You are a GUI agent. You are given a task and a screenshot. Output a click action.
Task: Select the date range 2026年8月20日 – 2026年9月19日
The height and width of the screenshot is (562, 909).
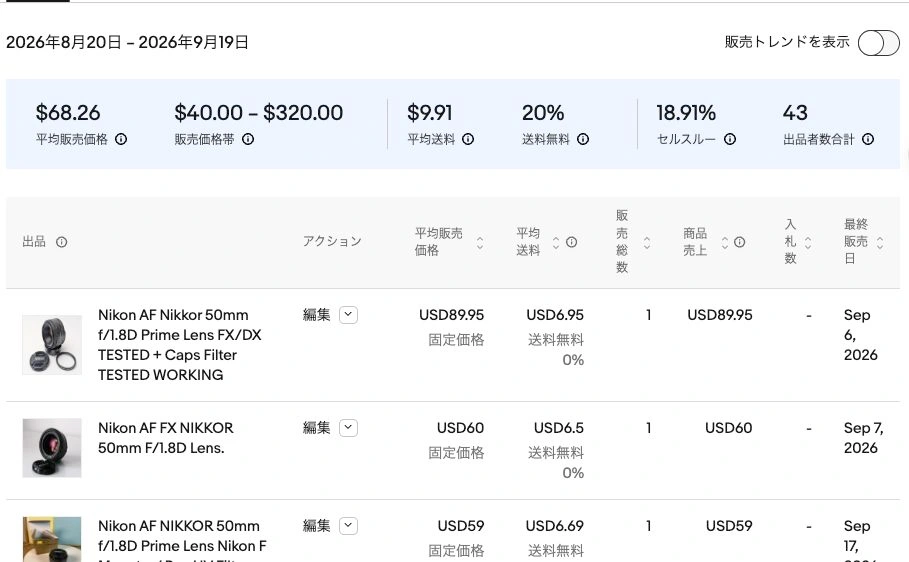pyautogui.click(x=128, y=42)
